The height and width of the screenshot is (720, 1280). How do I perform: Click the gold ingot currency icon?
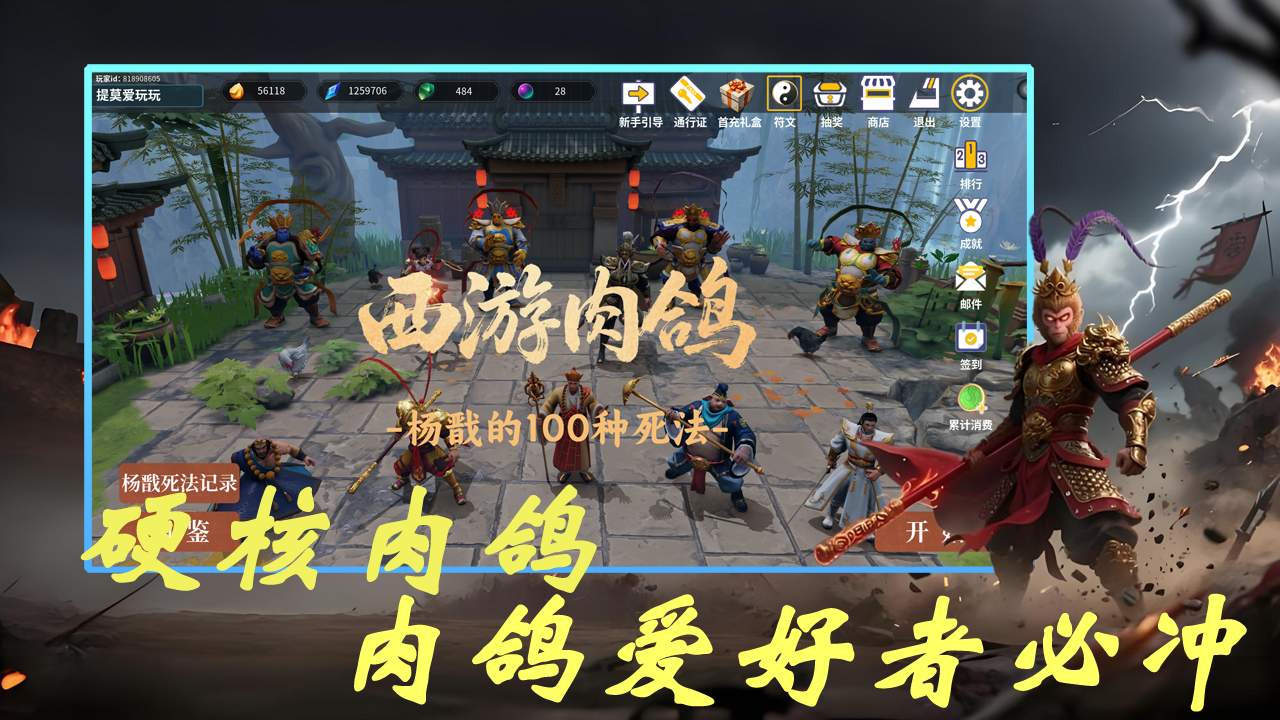[235, 91]
